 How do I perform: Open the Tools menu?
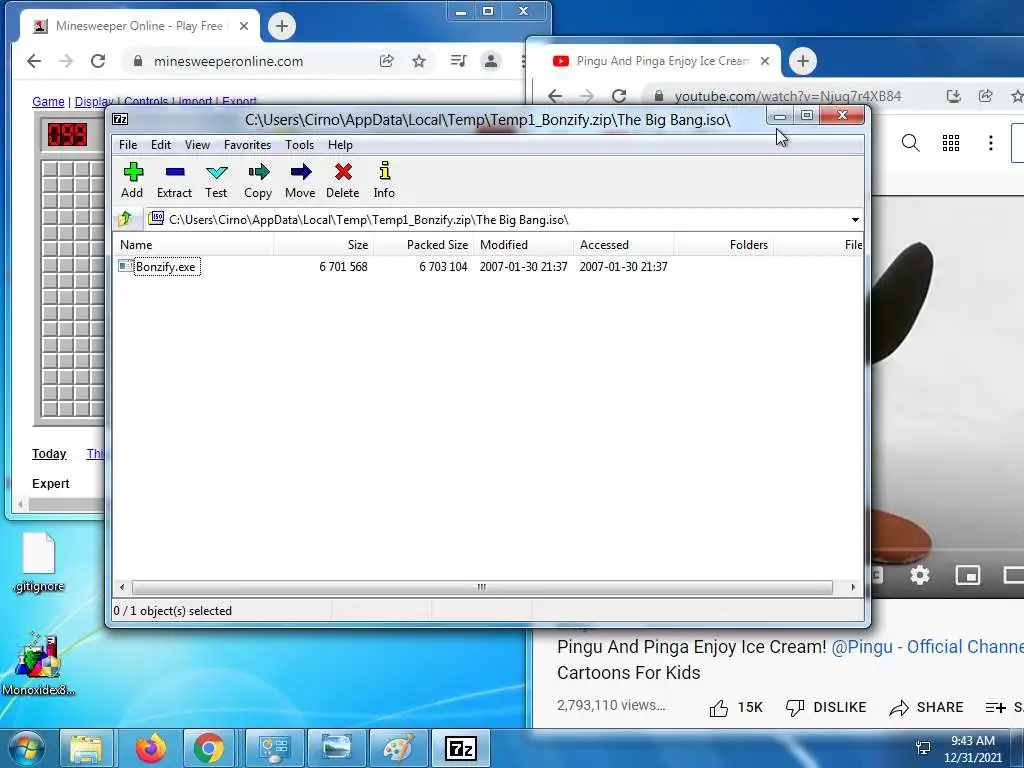(299, 145)
